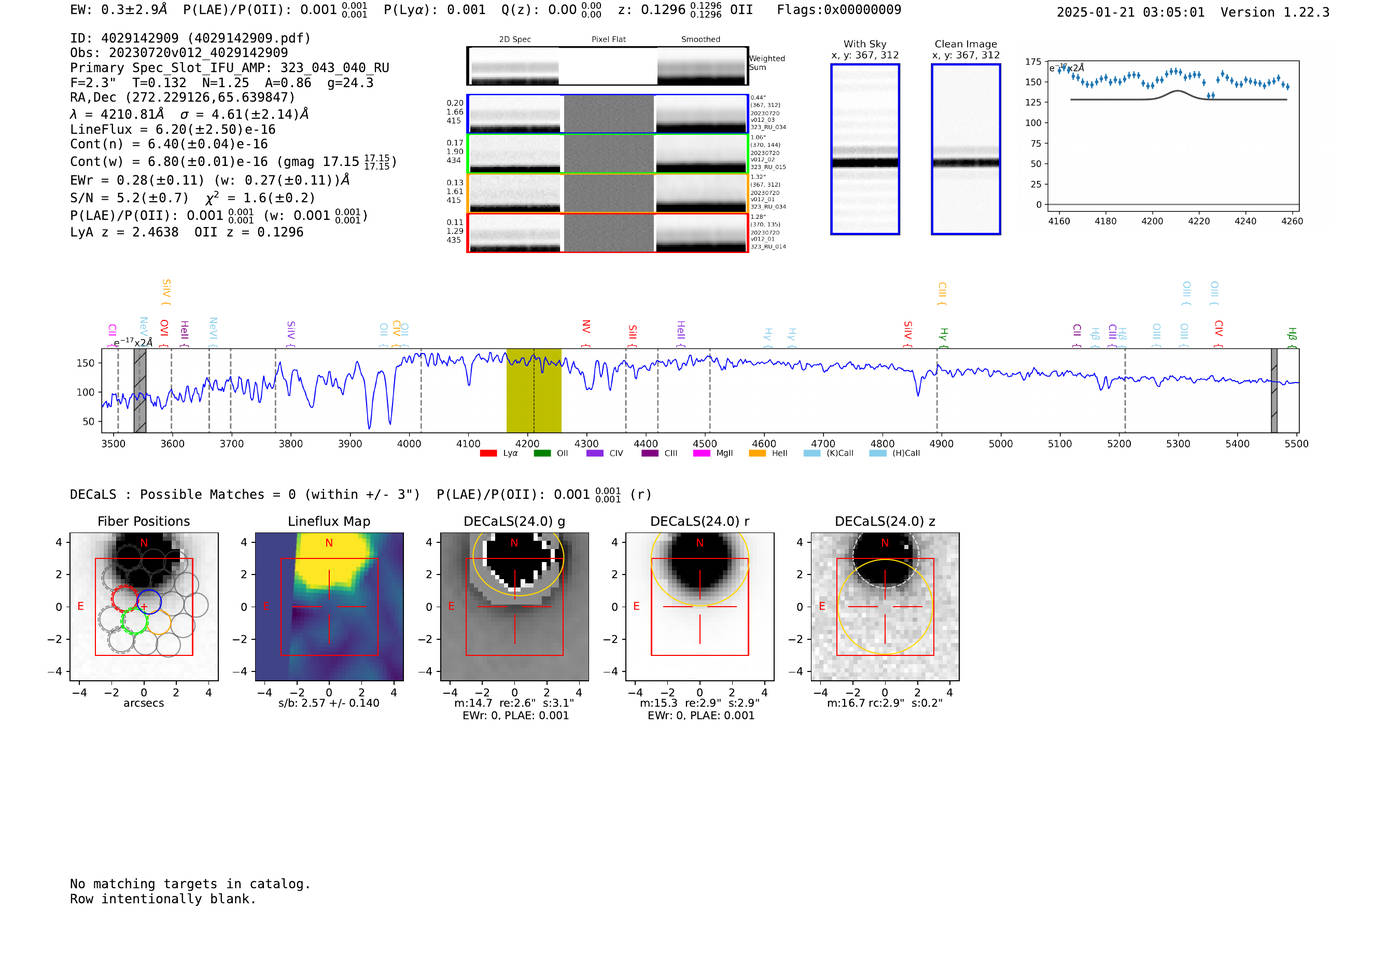This screenshot has width=1400, height=953.
Task: Click '2D Spec' column header
Action: pos(515,40)
